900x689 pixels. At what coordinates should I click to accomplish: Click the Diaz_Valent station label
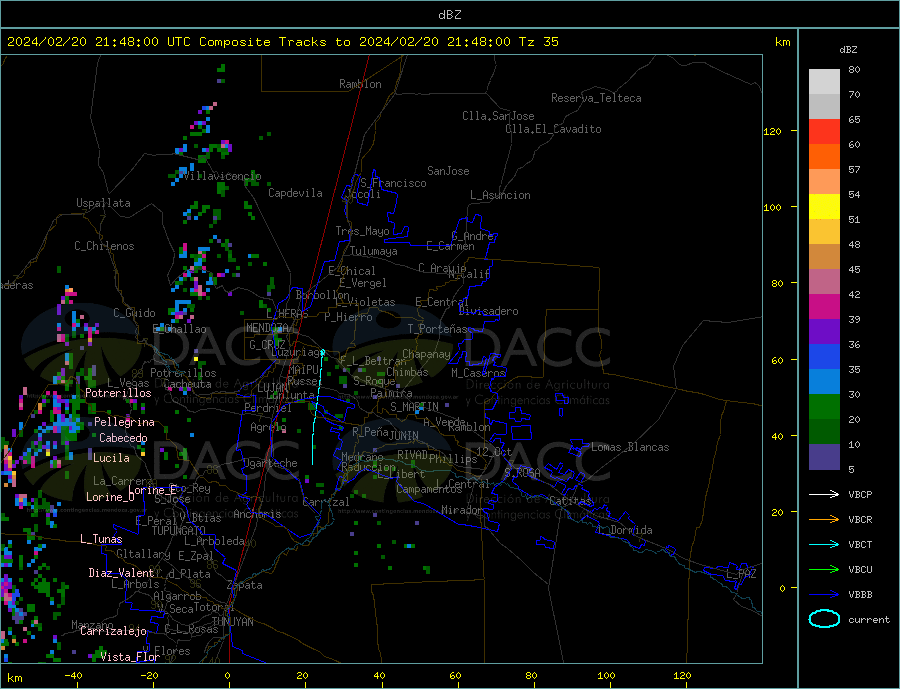(121, 573)
